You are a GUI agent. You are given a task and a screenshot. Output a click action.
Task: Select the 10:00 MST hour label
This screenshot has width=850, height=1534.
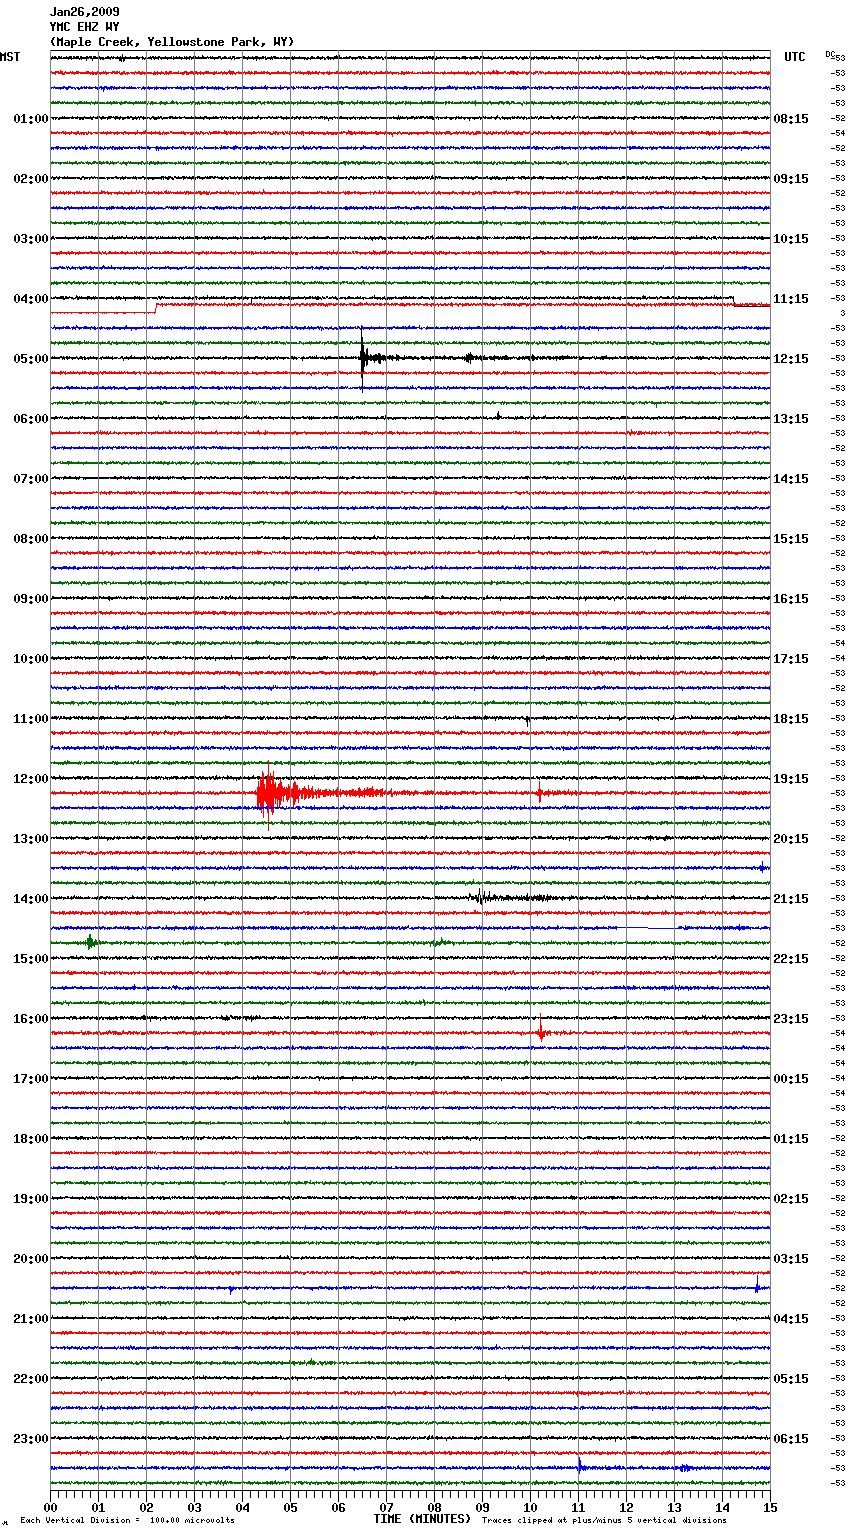click(30, 659)
